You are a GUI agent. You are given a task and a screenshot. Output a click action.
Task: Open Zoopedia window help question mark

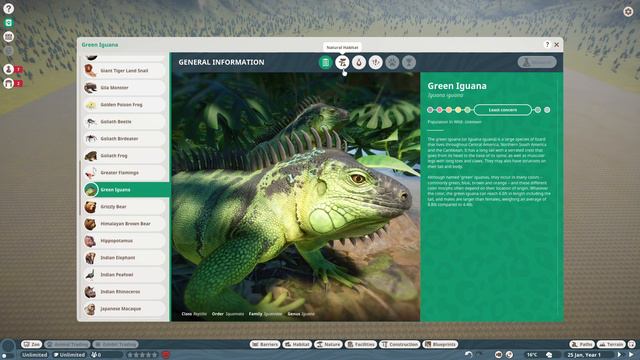pyautogui.click(x=547, y=44)
